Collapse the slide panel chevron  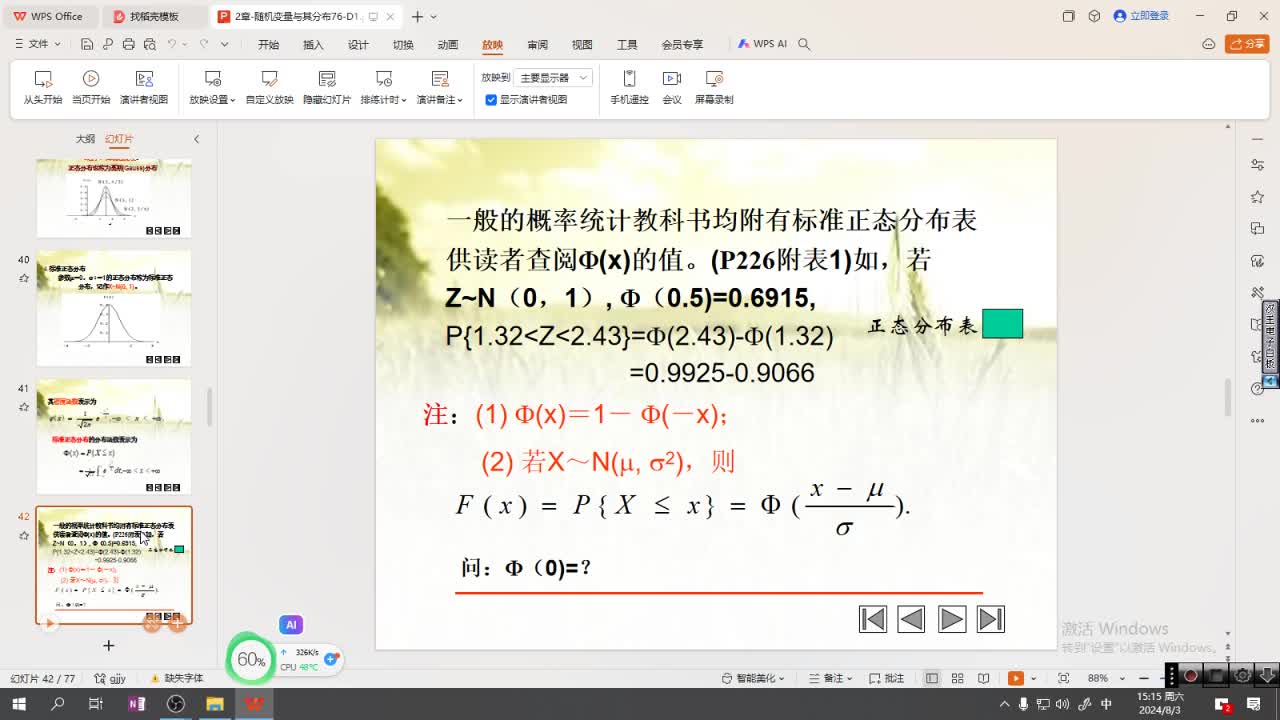point(196,139)
